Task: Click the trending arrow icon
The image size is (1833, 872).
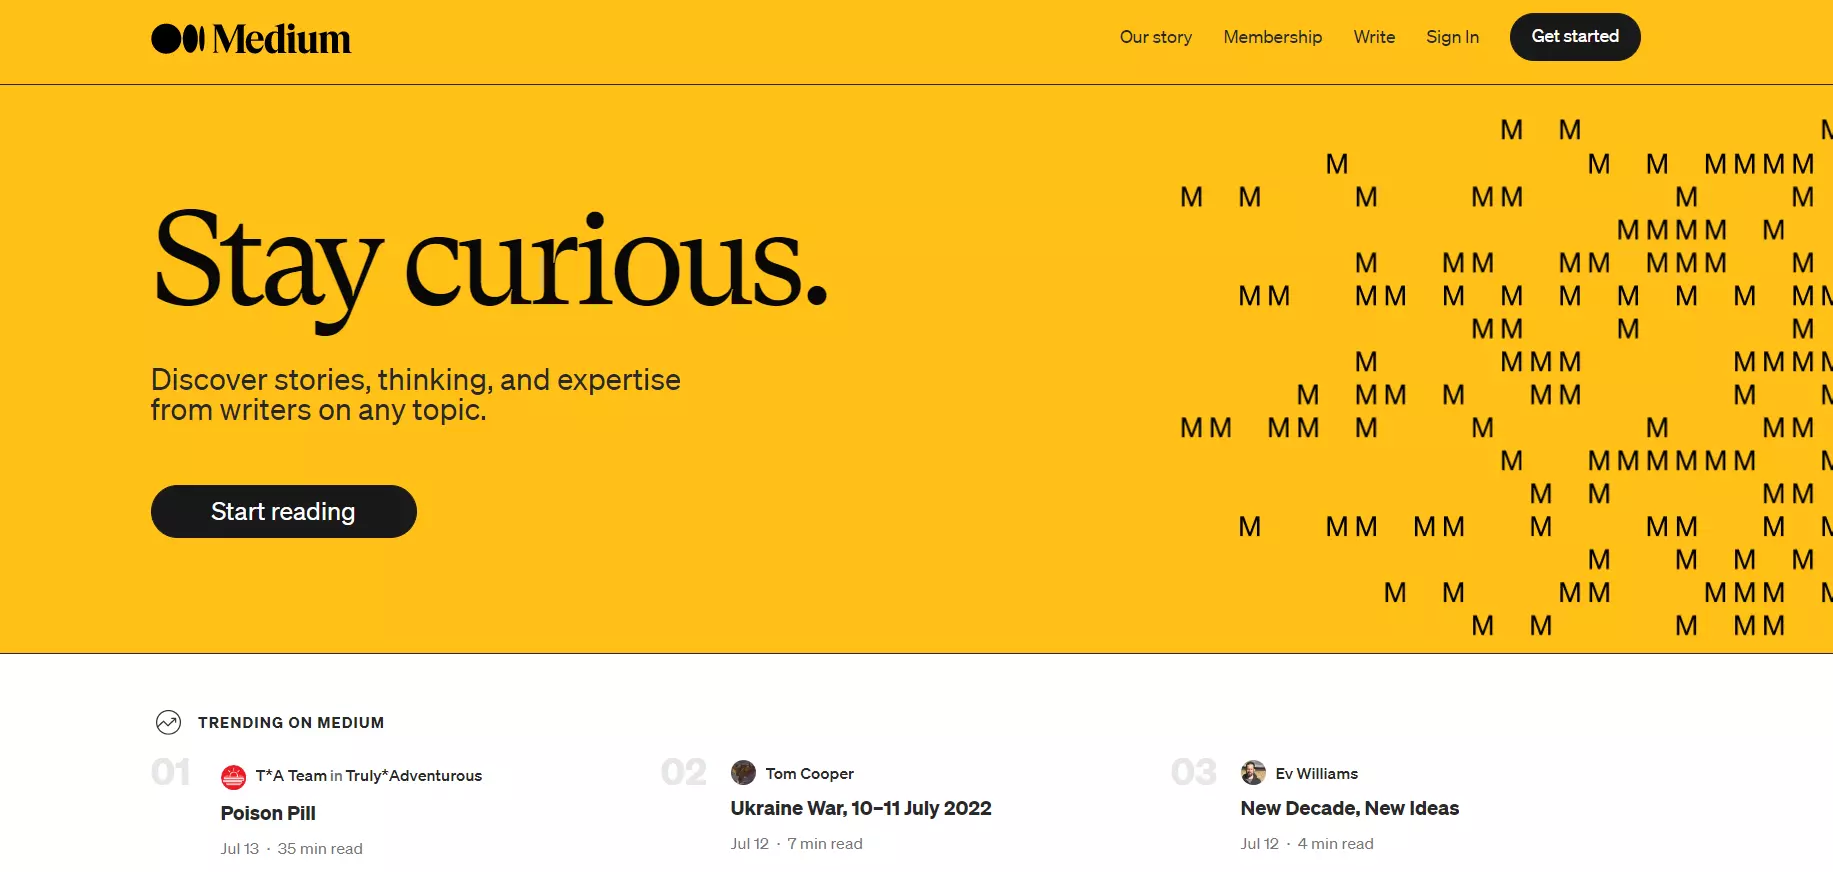Action: click(x=168, y=722)
